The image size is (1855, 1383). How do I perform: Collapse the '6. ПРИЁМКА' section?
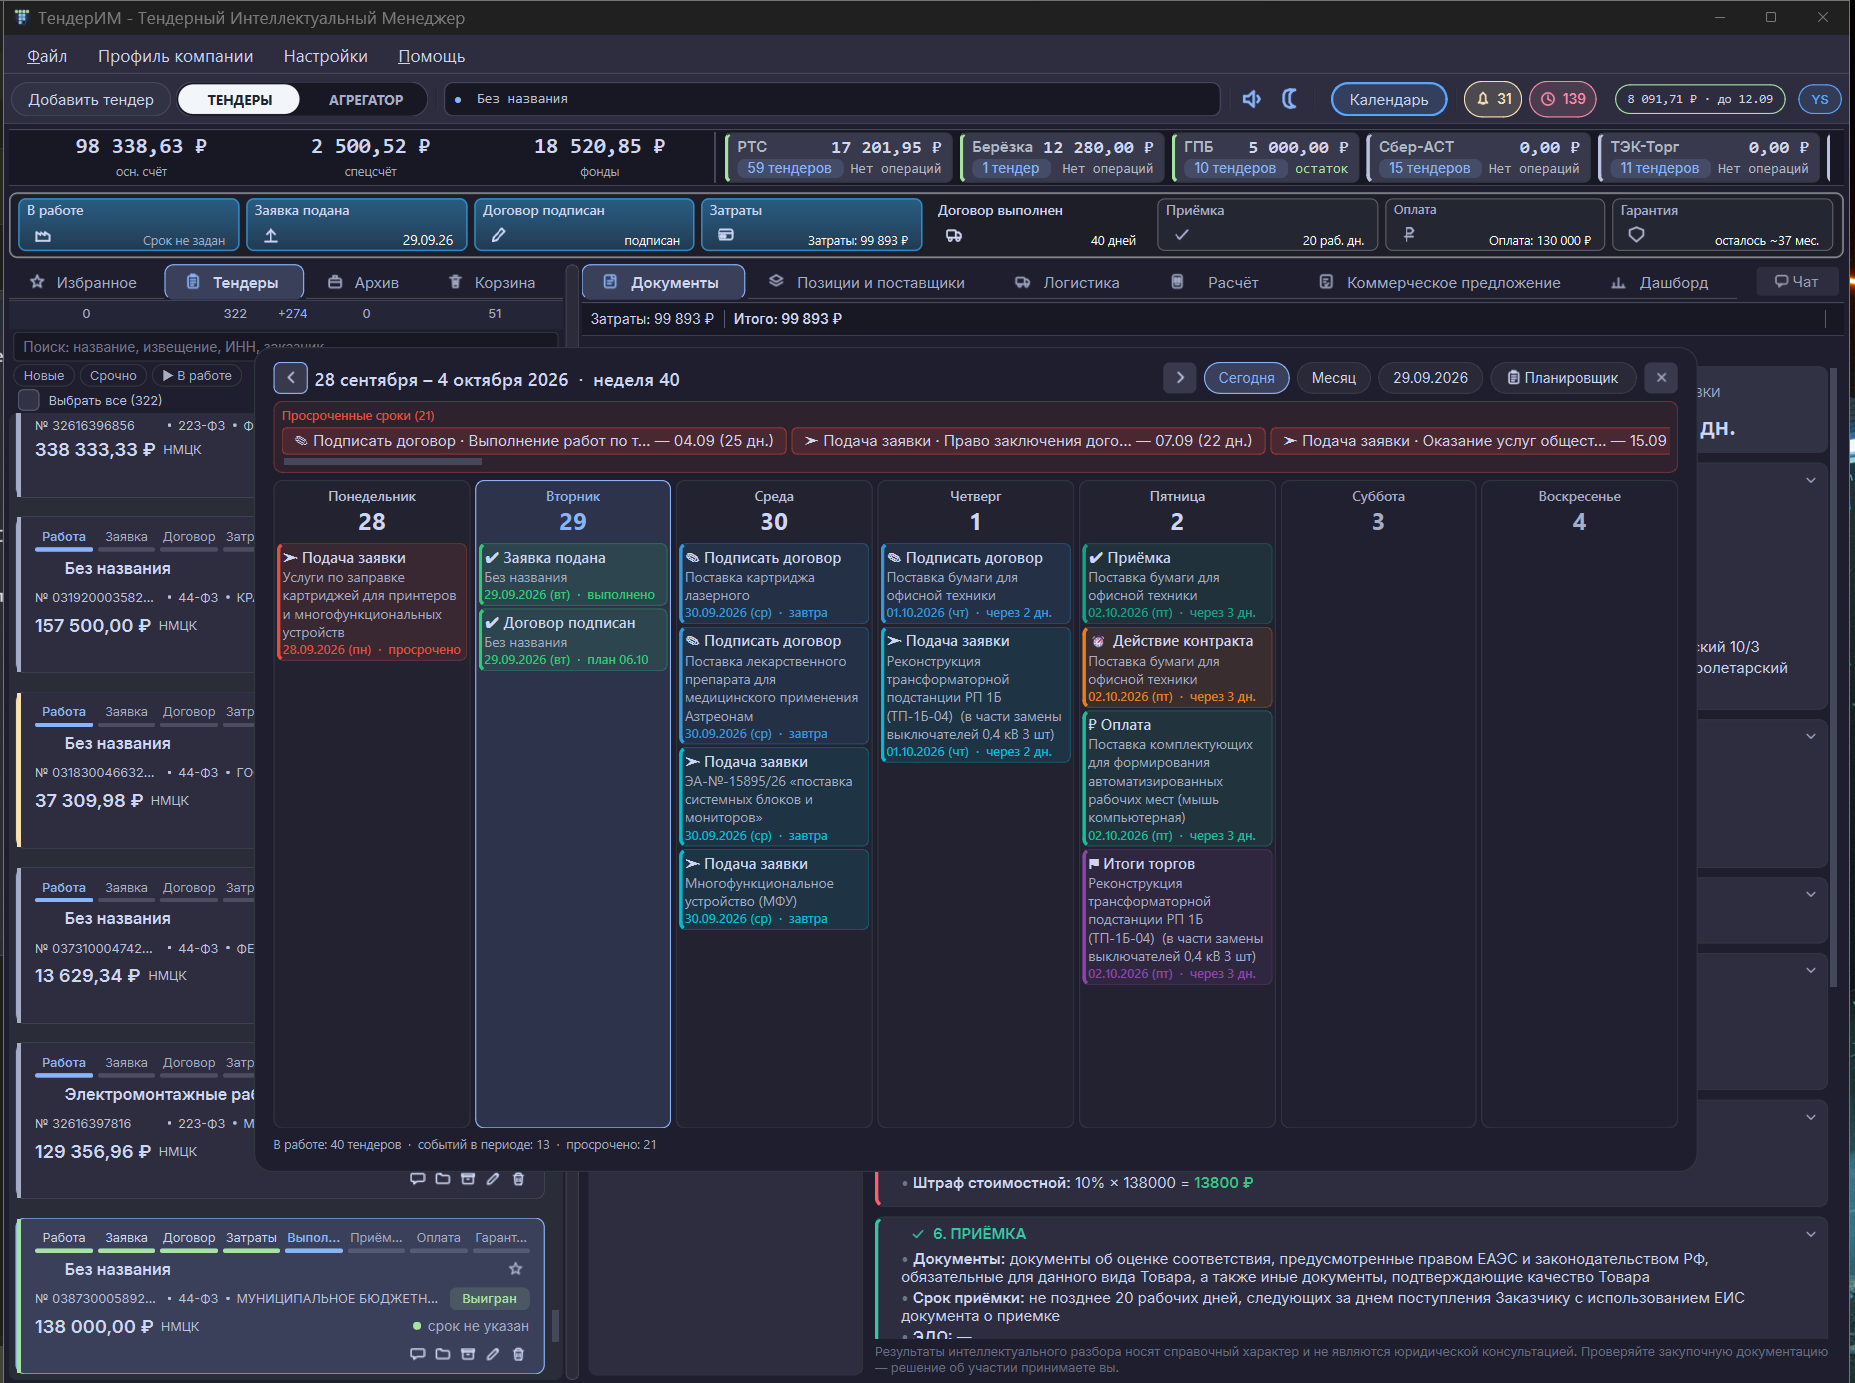[x=1810, y=1234]
